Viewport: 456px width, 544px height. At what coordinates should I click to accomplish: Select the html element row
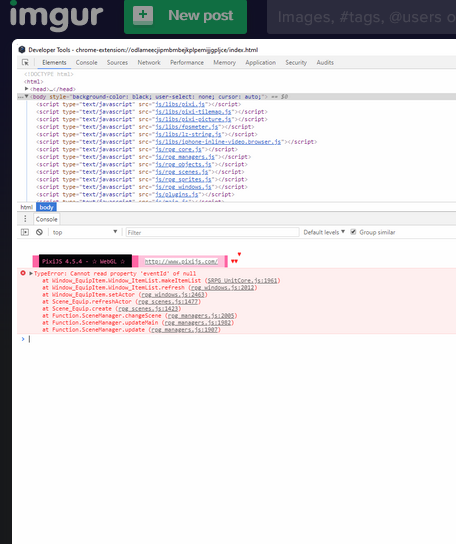point(34,82)
